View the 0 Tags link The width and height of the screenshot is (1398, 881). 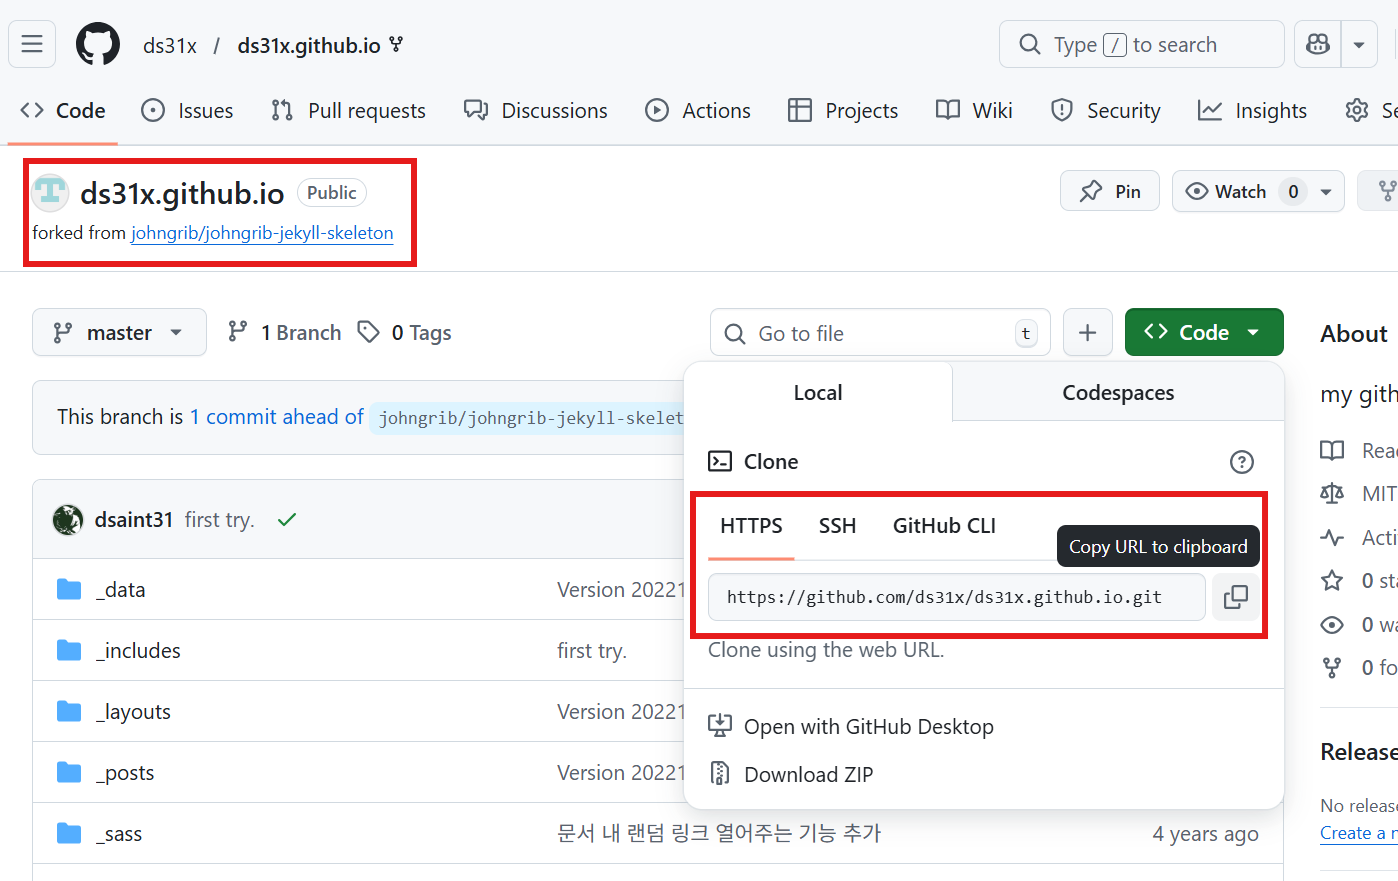click(405, 332)
